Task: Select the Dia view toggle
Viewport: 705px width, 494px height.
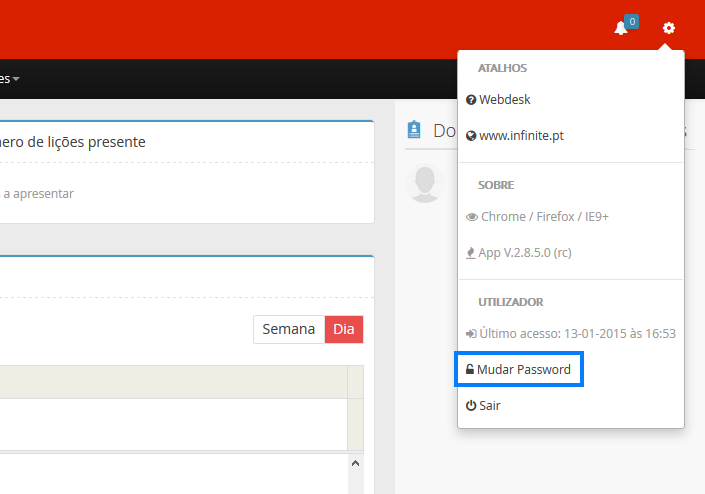Action: (x=344, y=329)
